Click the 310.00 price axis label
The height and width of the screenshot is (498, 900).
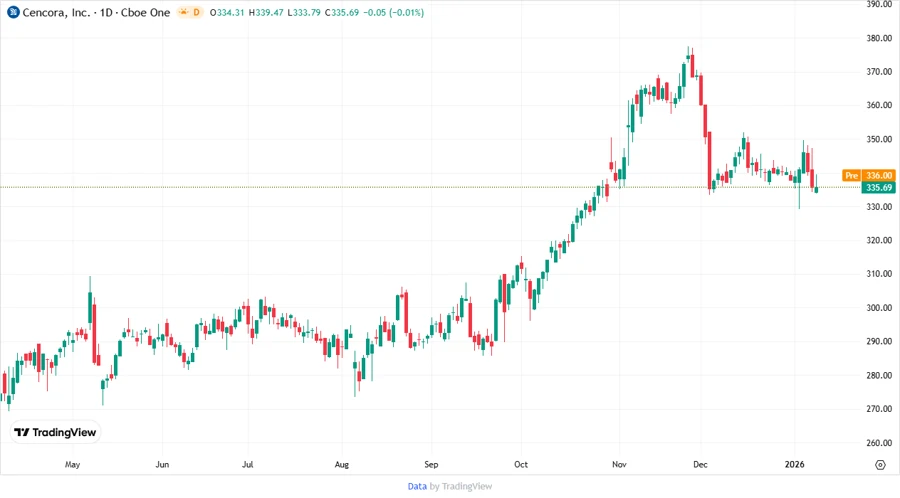[879, 274]
